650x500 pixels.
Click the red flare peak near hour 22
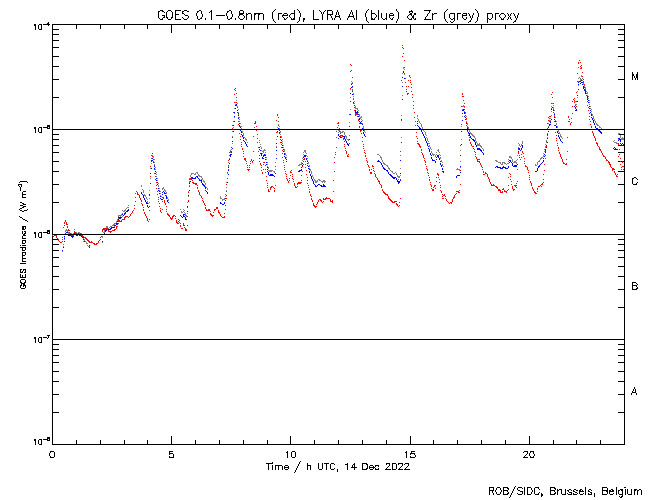click(x=579, y=62)
